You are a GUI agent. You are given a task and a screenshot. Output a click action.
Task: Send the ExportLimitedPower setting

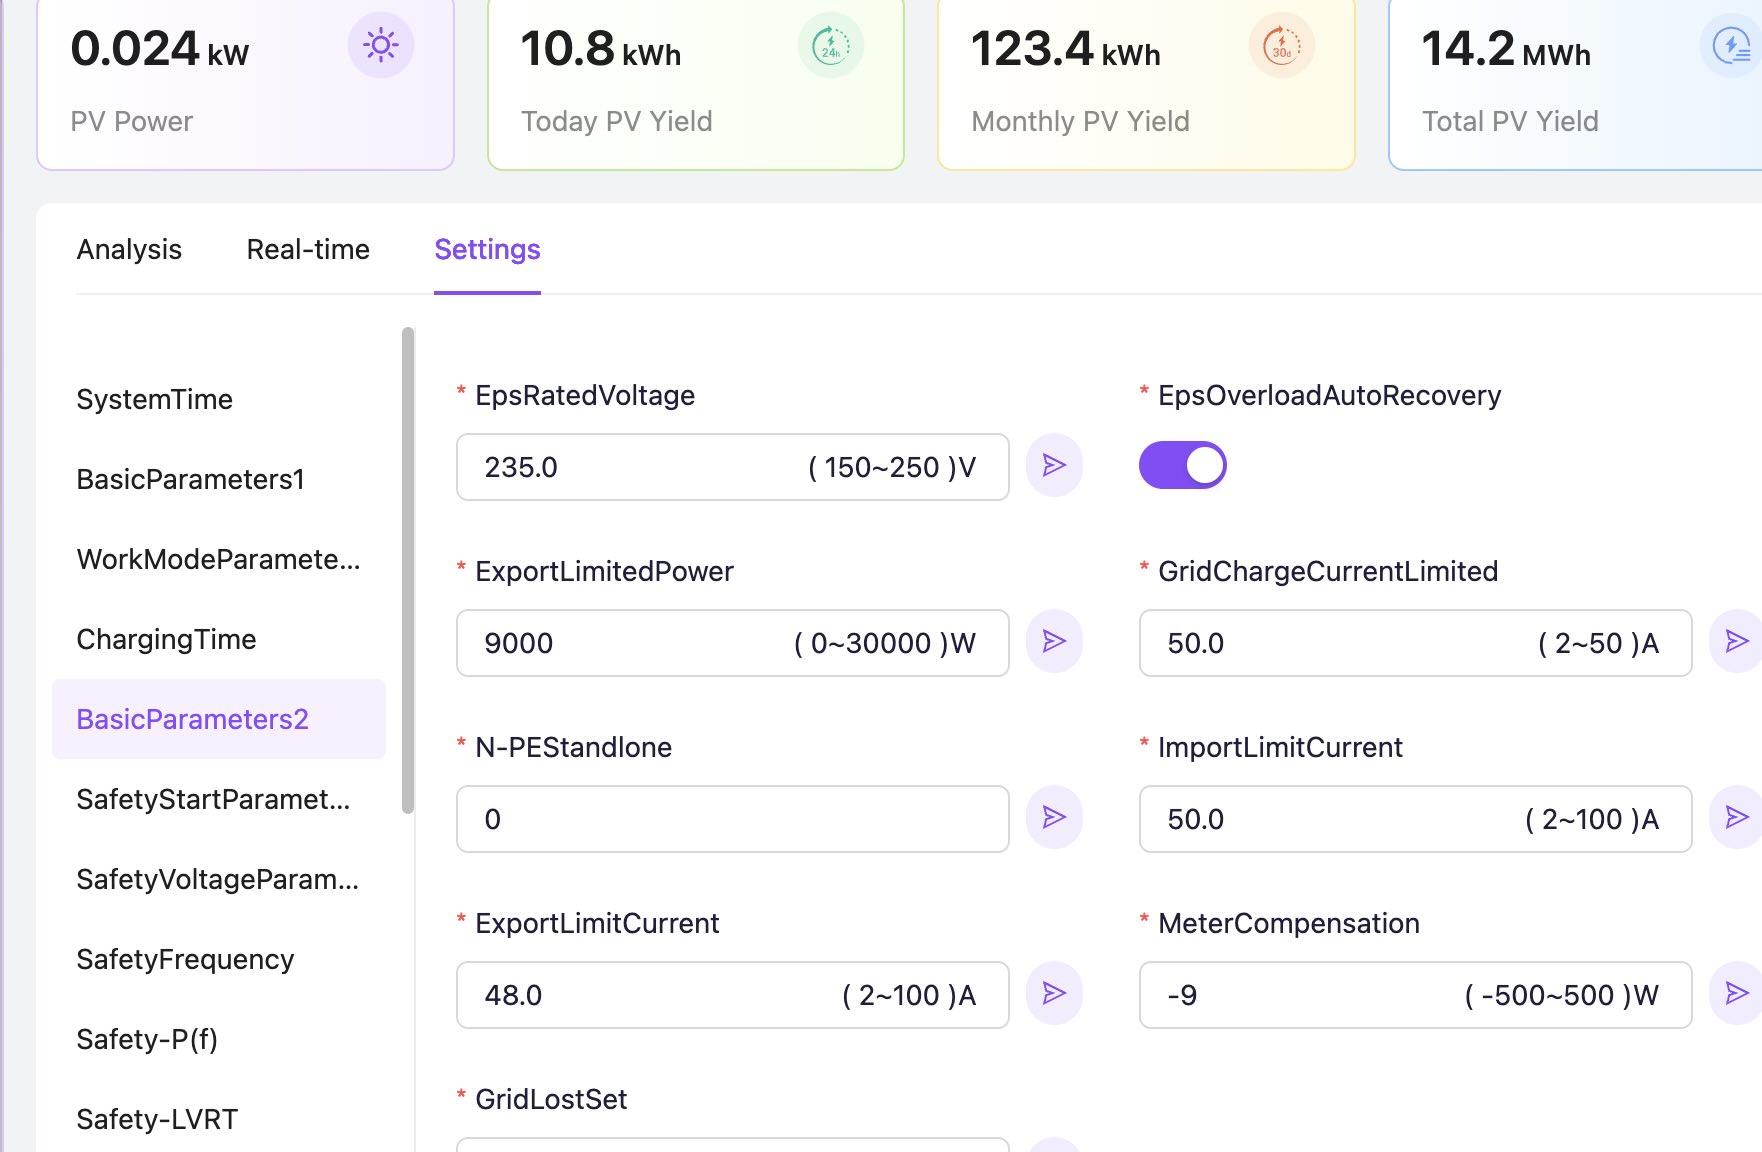[x=1054, y=642]
